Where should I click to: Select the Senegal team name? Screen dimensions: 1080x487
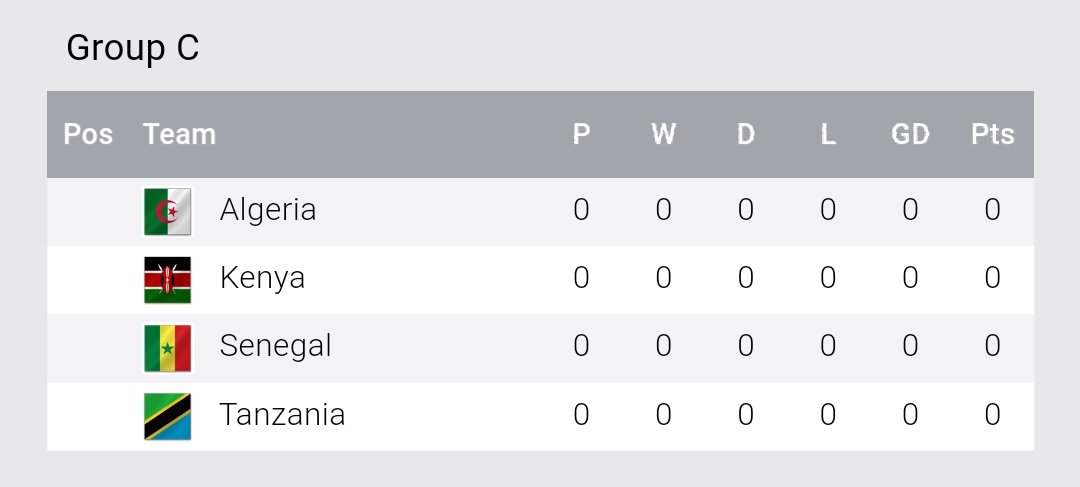[275, 346]
